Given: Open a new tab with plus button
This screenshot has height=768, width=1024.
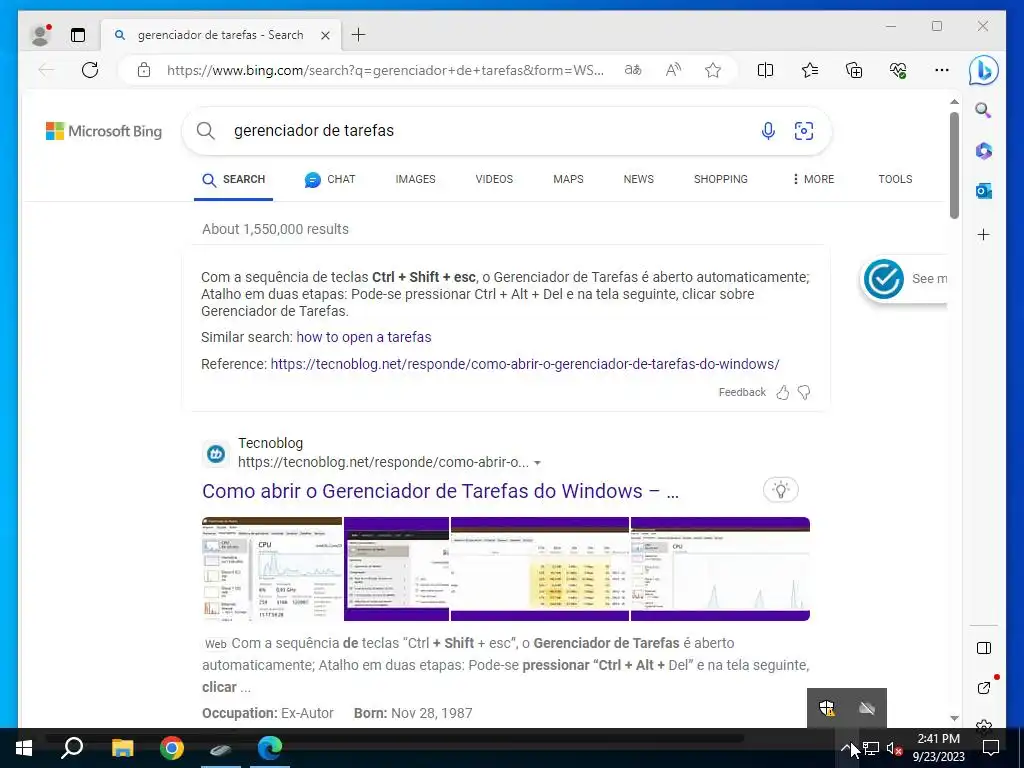Looking at the screenshot, I should 359,35.
